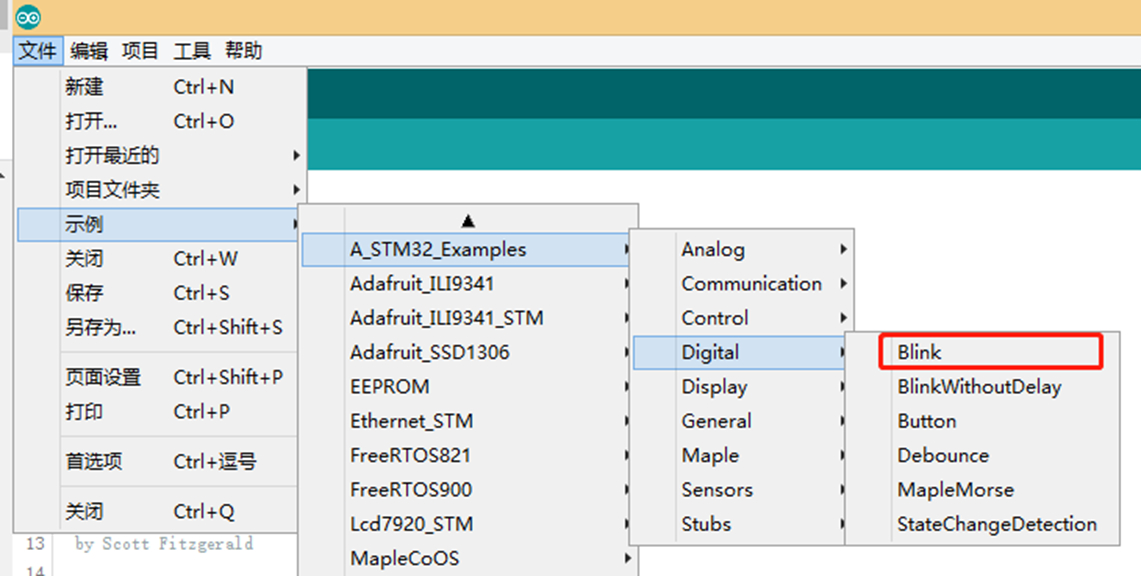Image resolution: width=1141 pixels, height=576 pixels.
Task: Click the up arrow in examples list
Action: [x=468, y=220]
